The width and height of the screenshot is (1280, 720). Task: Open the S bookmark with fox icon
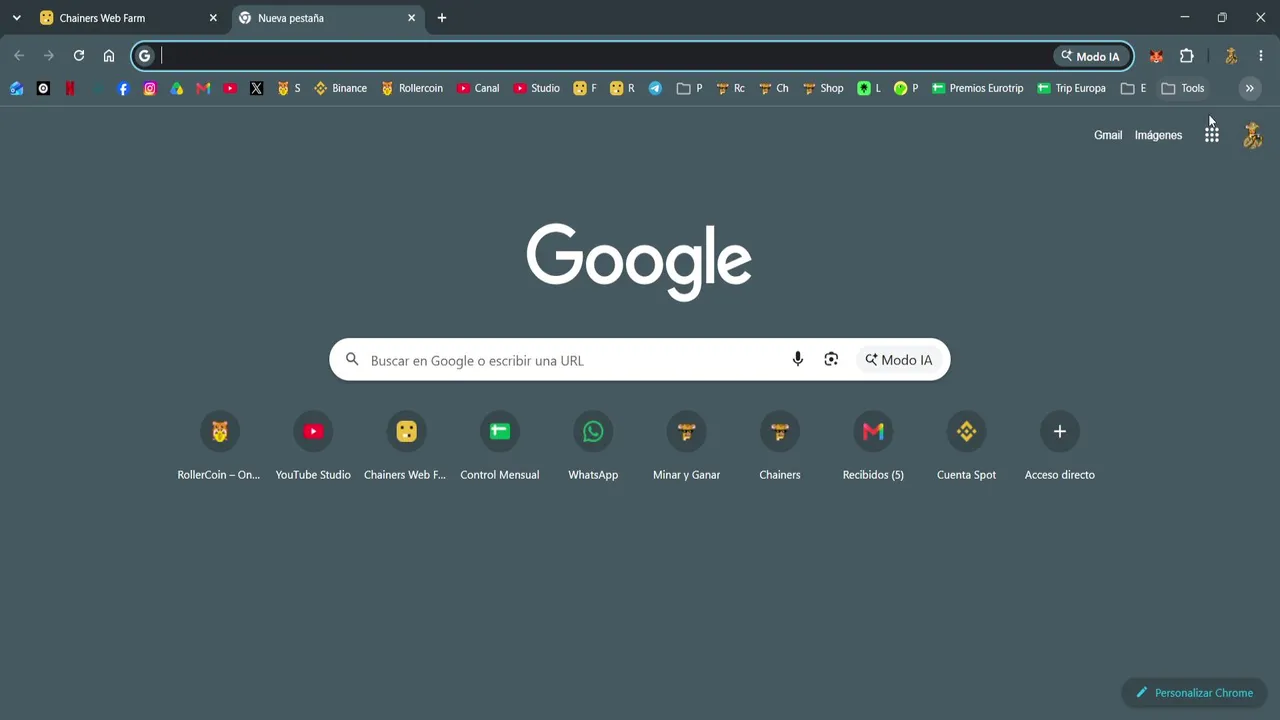pyautogui.click(x=288, y=88)
